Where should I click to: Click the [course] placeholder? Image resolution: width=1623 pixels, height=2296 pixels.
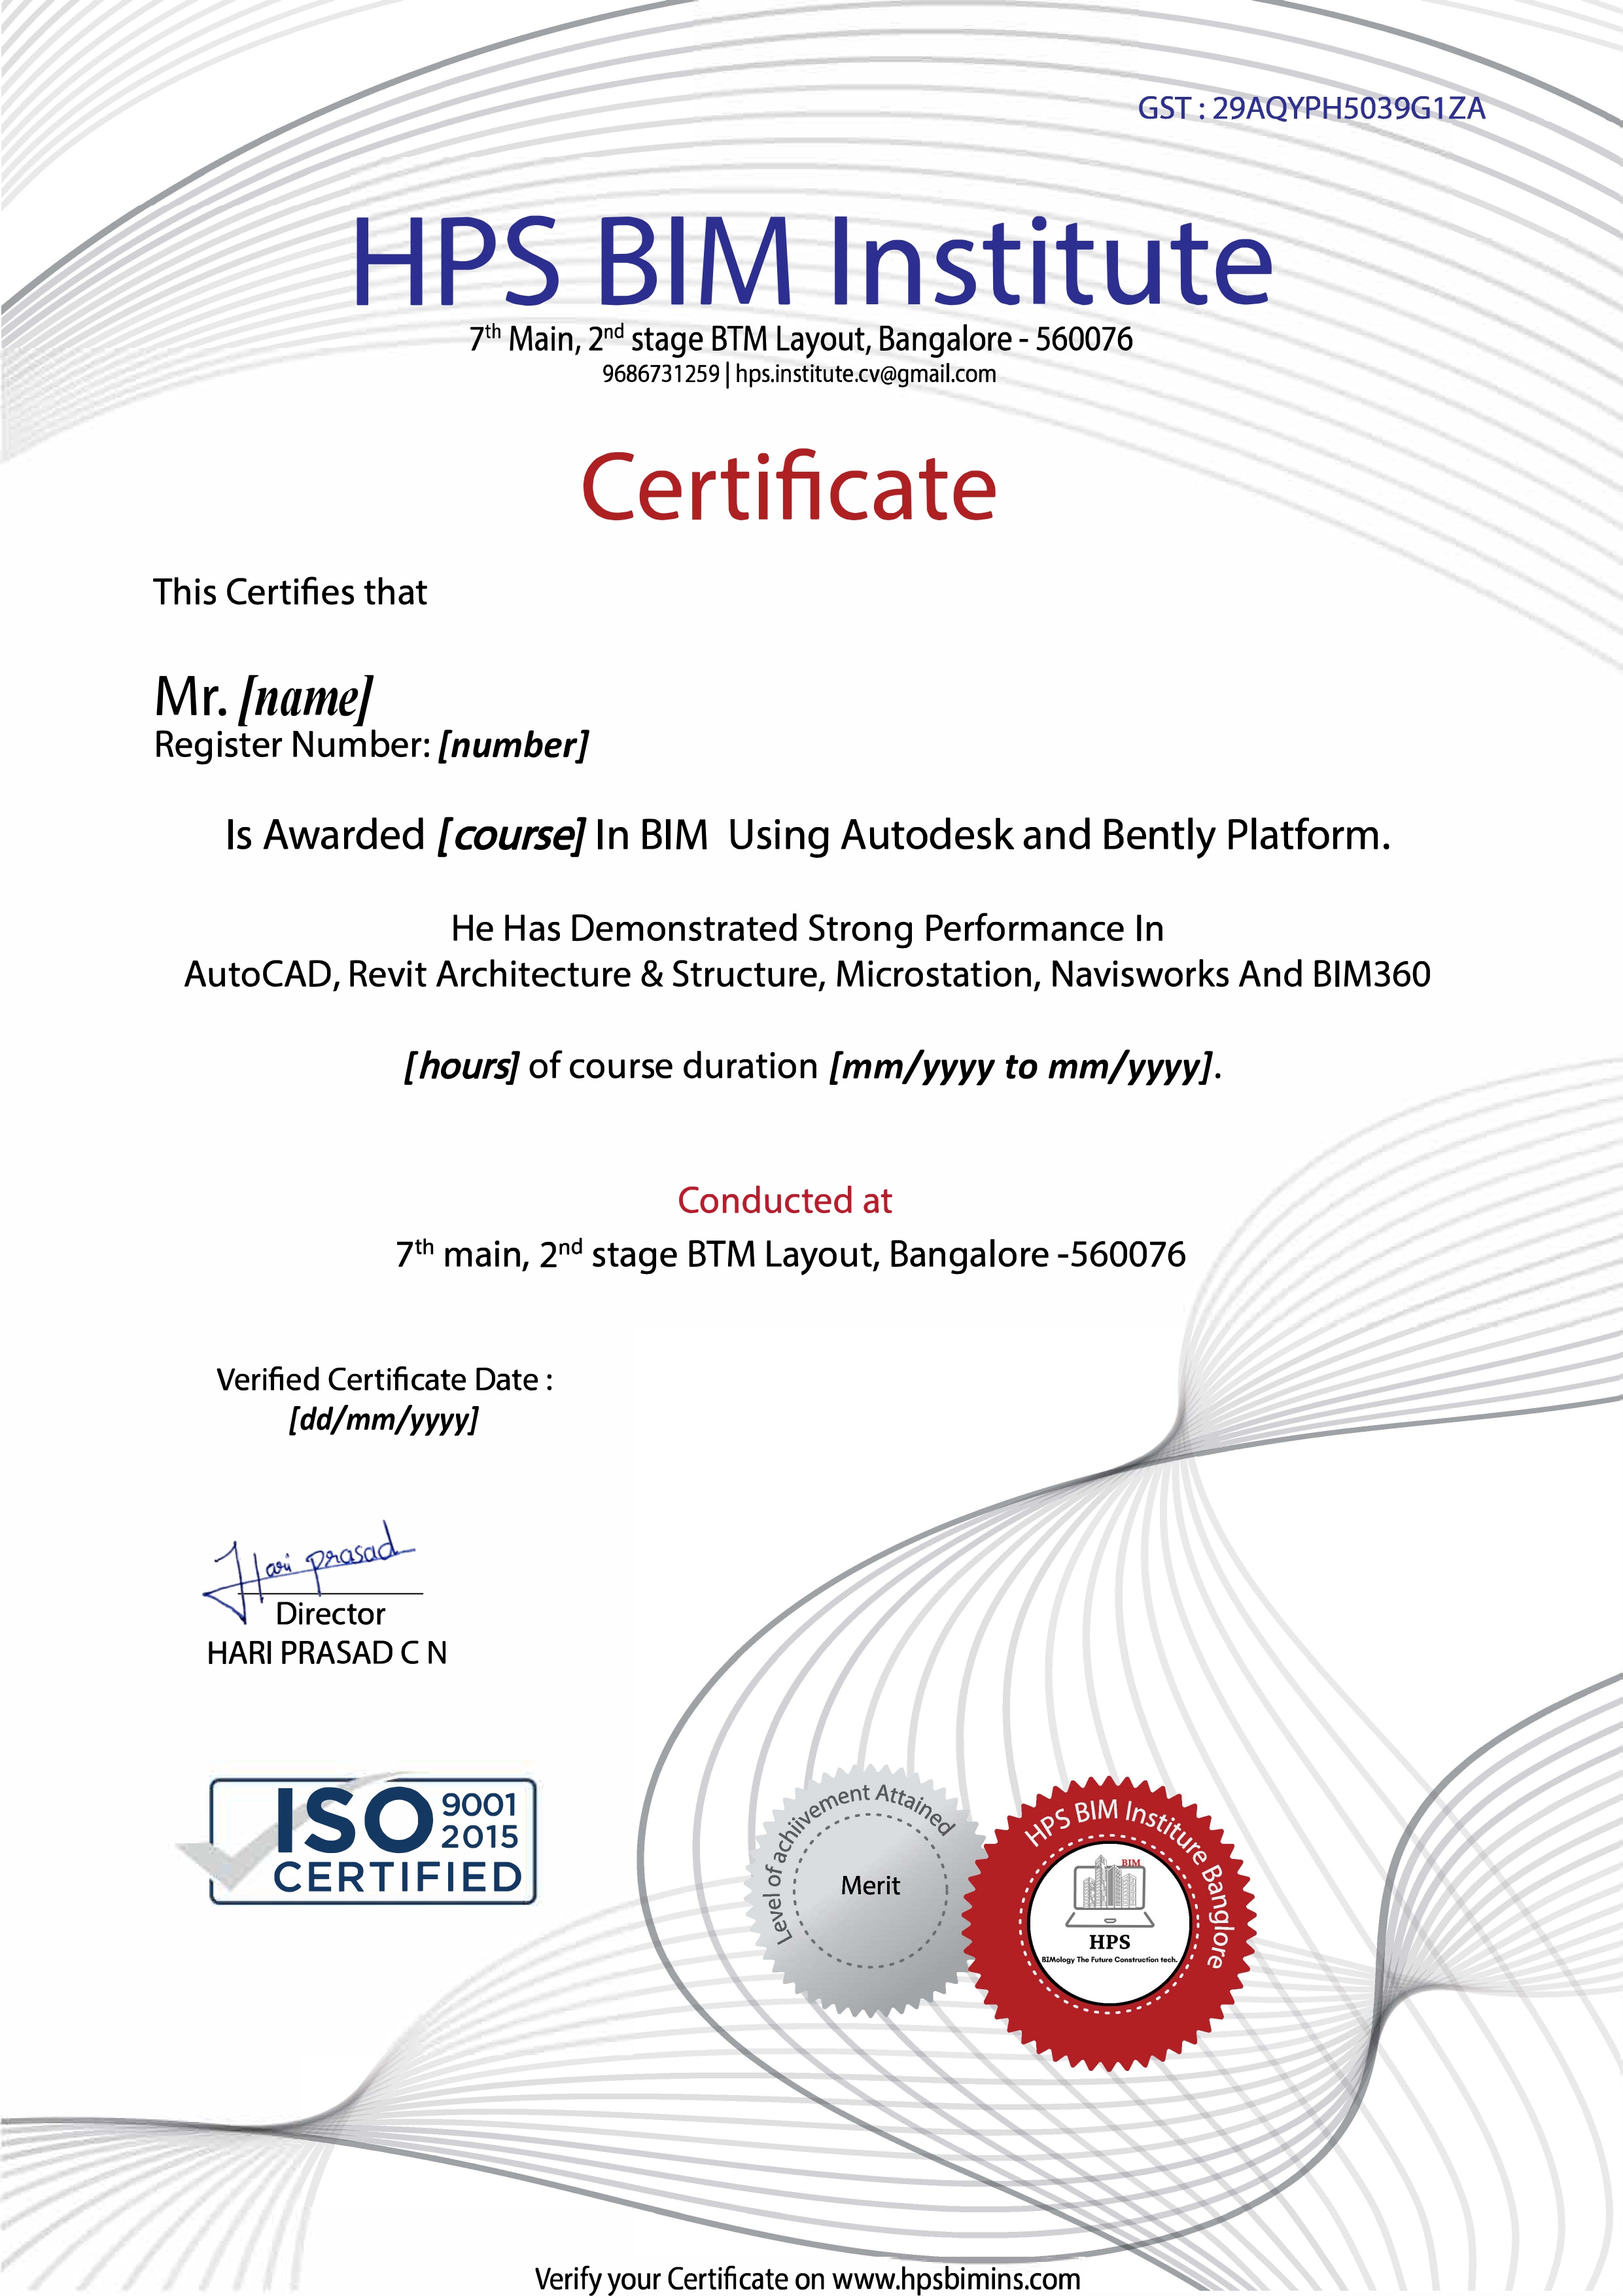click(511, 835)
